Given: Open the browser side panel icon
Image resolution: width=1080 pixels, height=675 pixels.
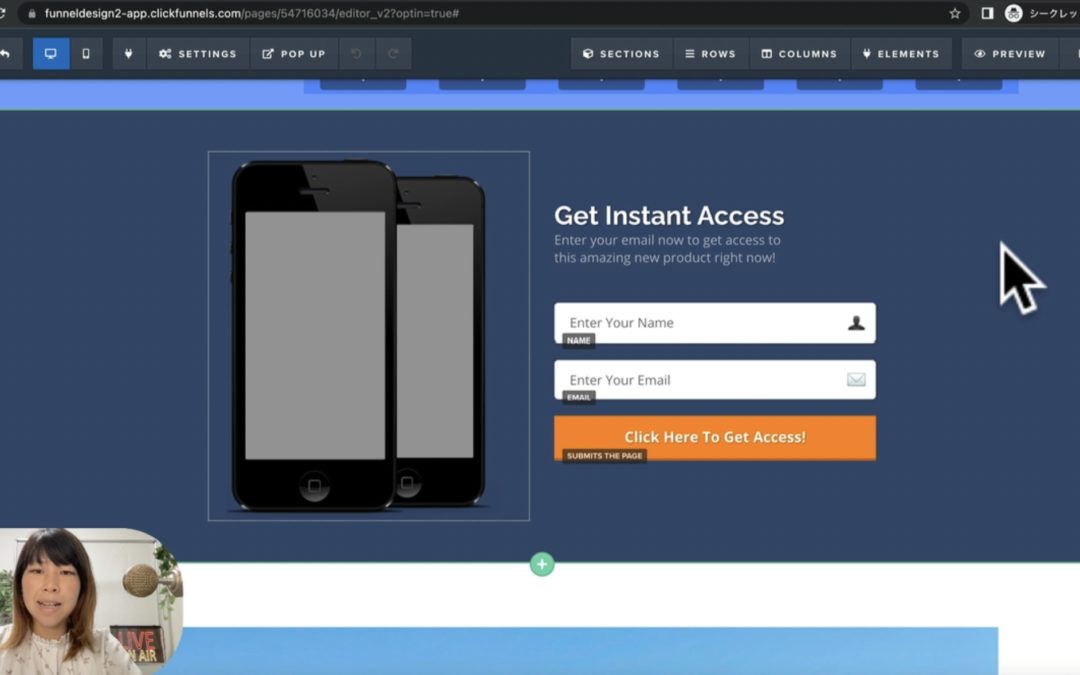Looking at the screenshot, I should (987, 14).
